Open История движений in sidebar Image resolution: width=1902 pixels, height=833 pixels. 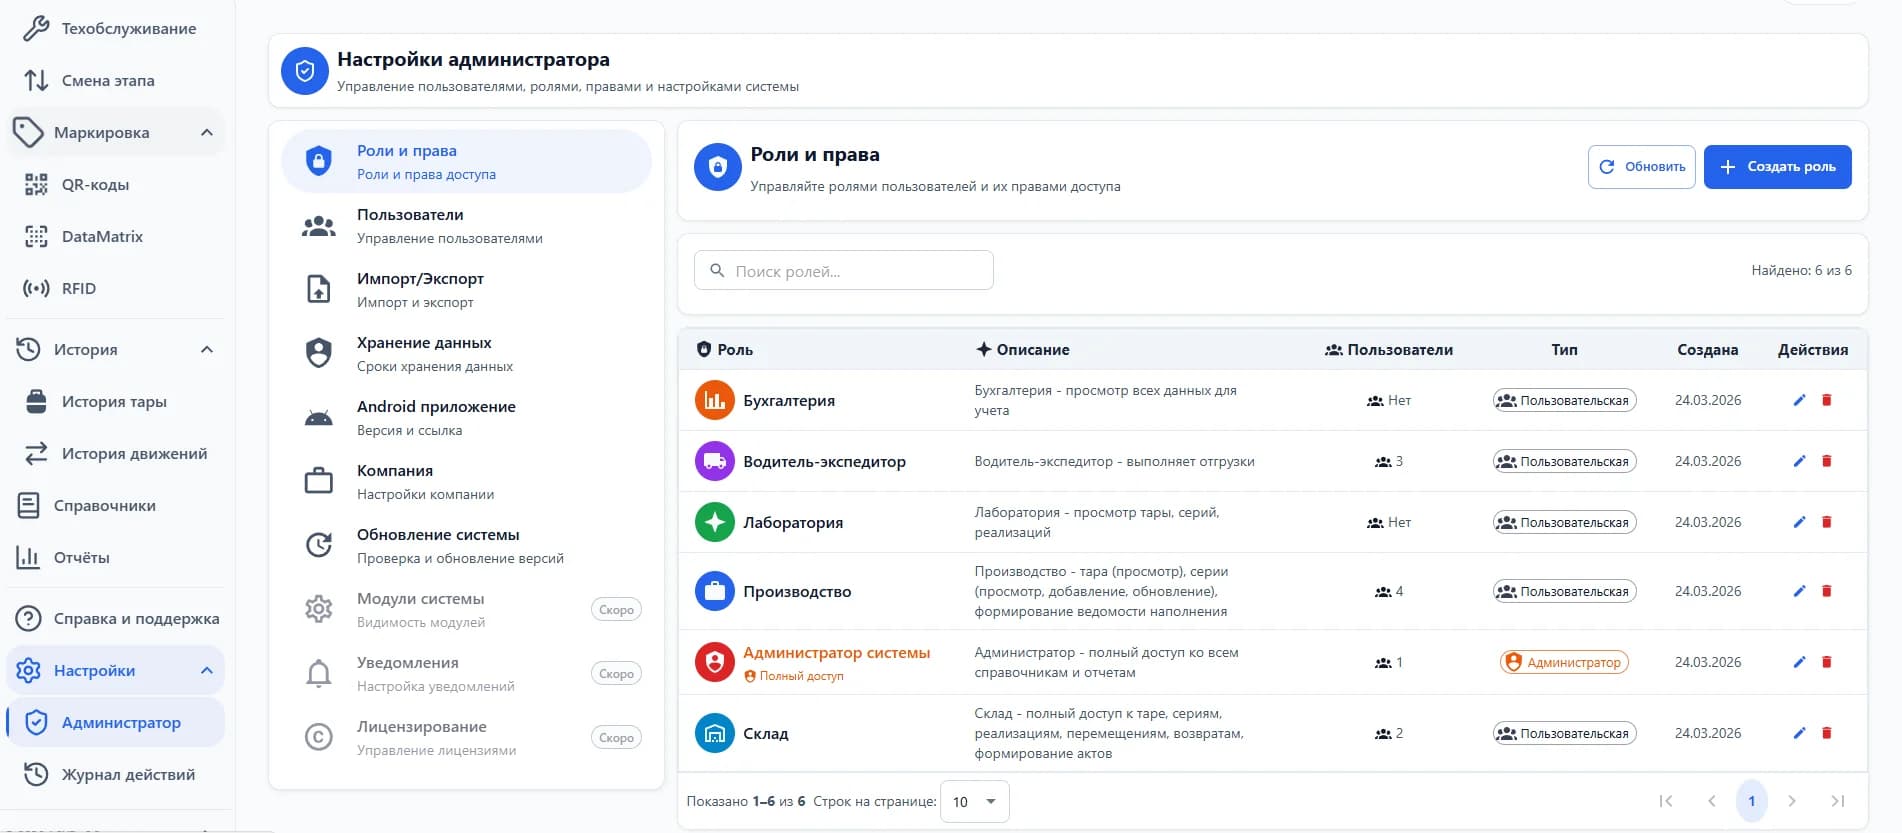[x=116, y=453]
